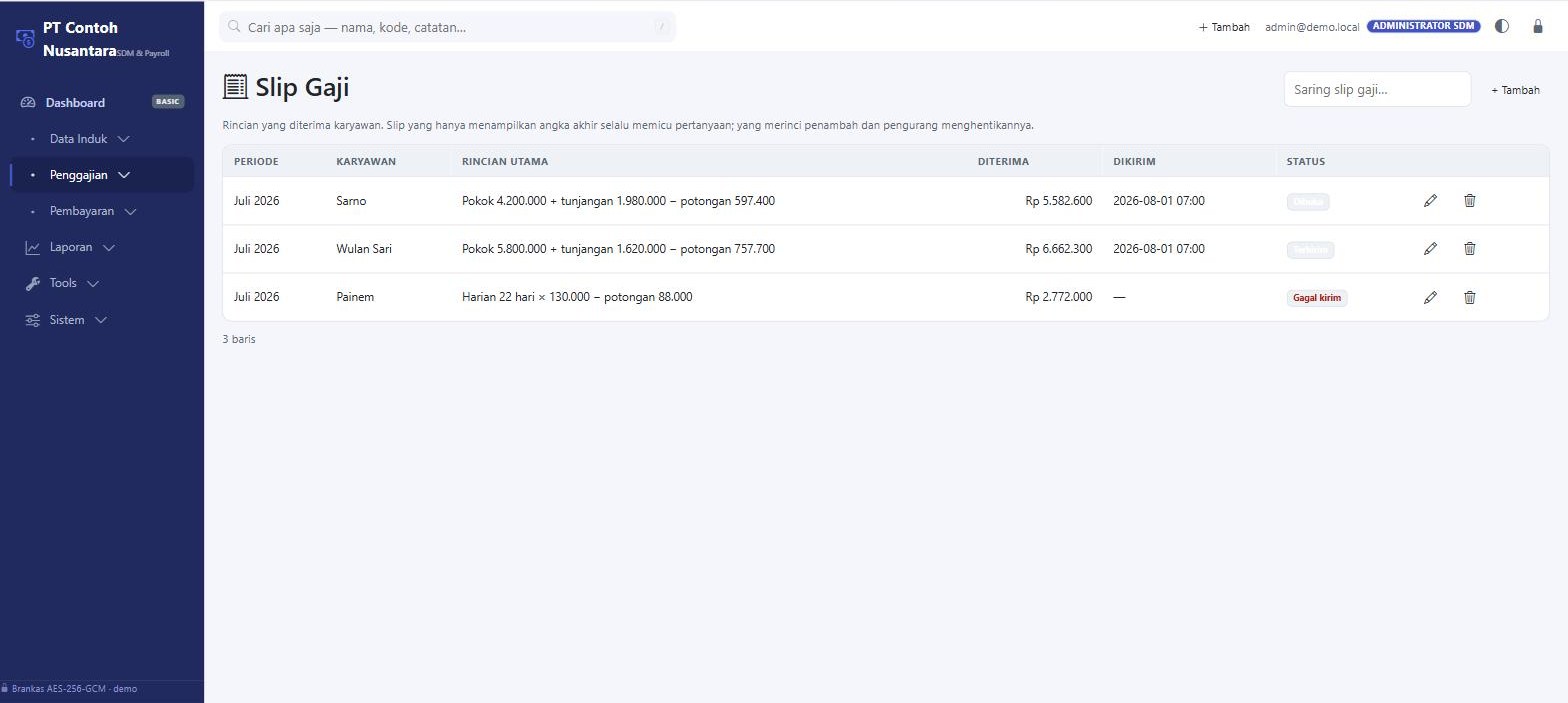This screenshot has height=703, width=1568.
Task: Click the STATUS column header
Action: coord(1306,161)
